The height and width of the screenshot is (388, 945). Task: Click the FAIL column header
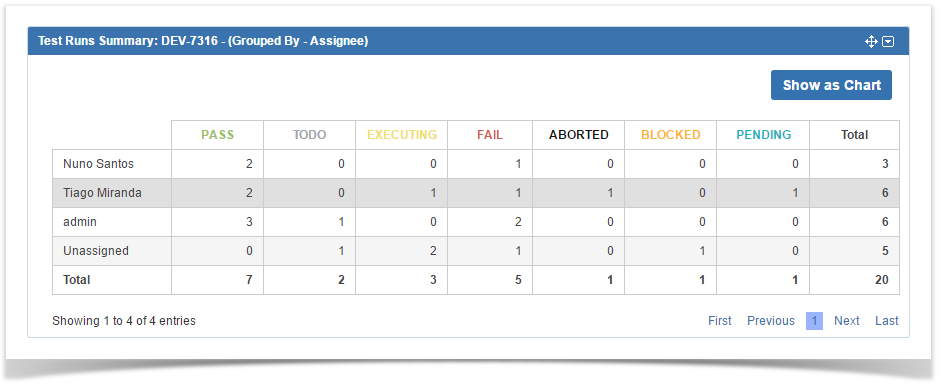[x=490, y=135]
